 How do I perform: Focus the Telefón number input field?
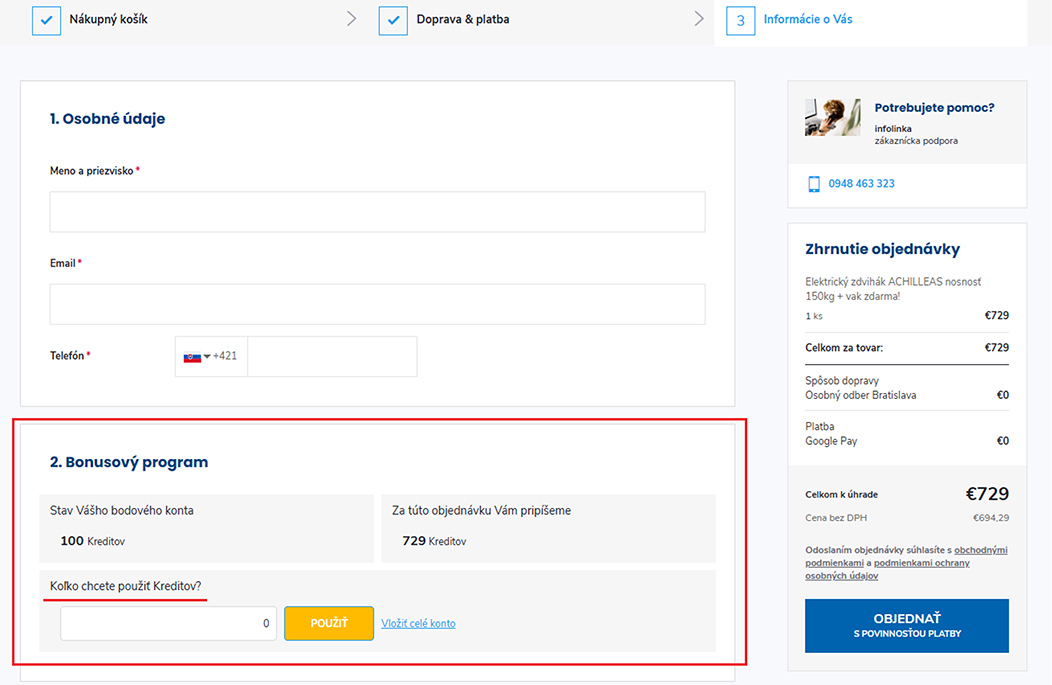click(332, 356)
